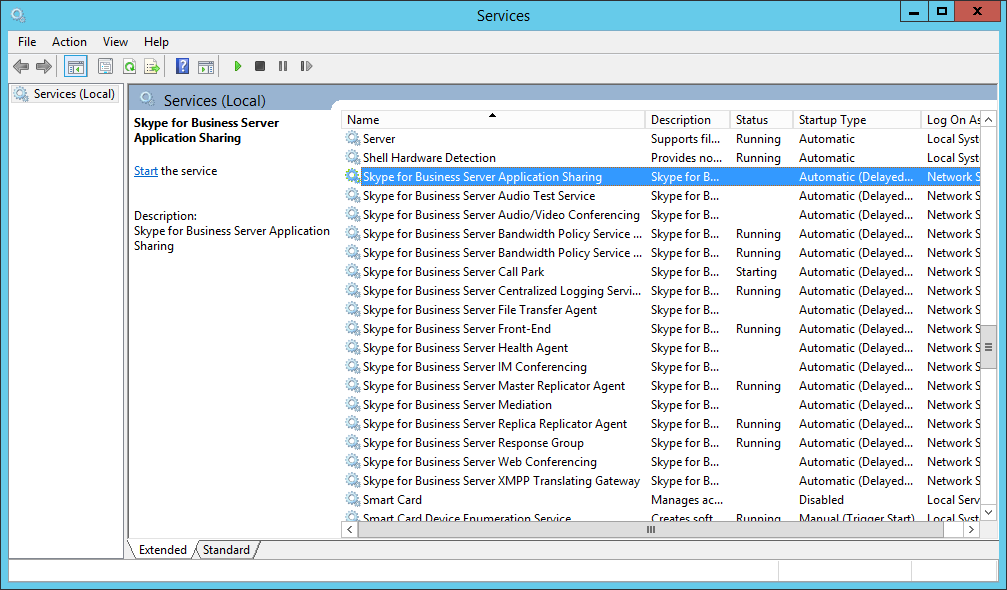Click the horizontal scrollbar left arrow
This screenshot has height=590, width=1007.
tap(350, 530)
